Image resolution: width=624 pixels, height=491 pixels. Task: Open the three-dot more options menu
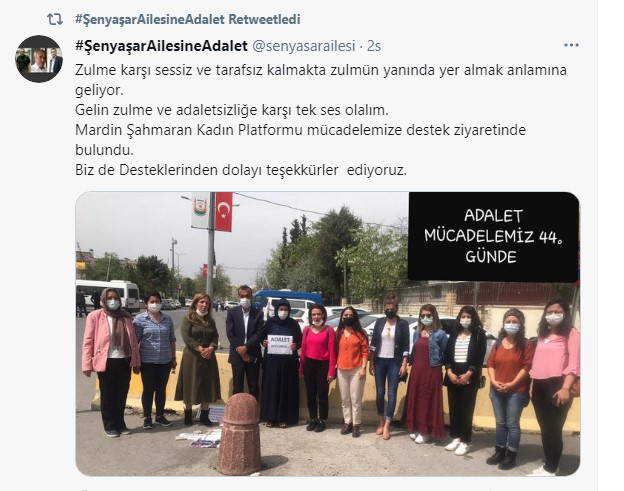pyautogui.click(x=571, y=45)
